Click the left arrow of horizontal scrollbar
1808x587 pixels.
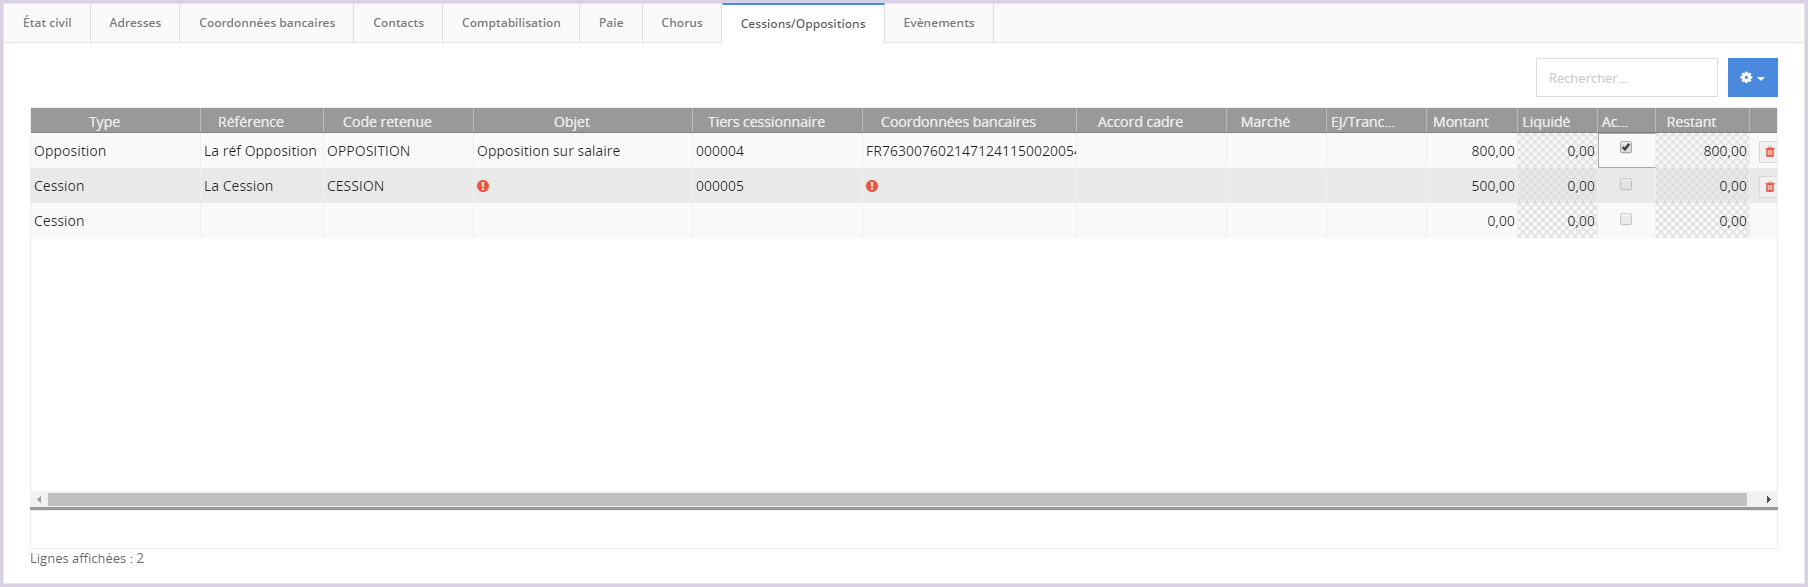click(x=39, y=499)
